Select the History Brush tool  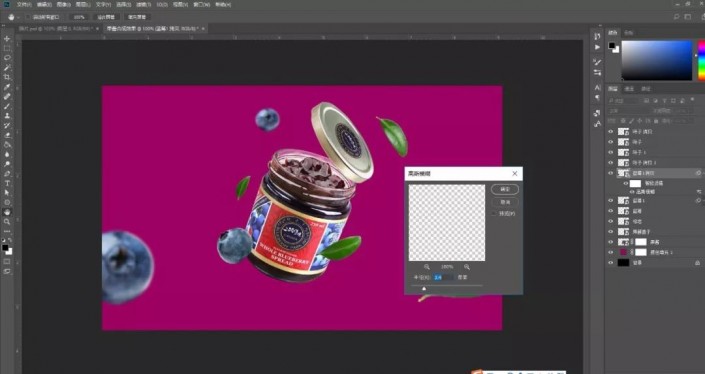tap(7, 125)
